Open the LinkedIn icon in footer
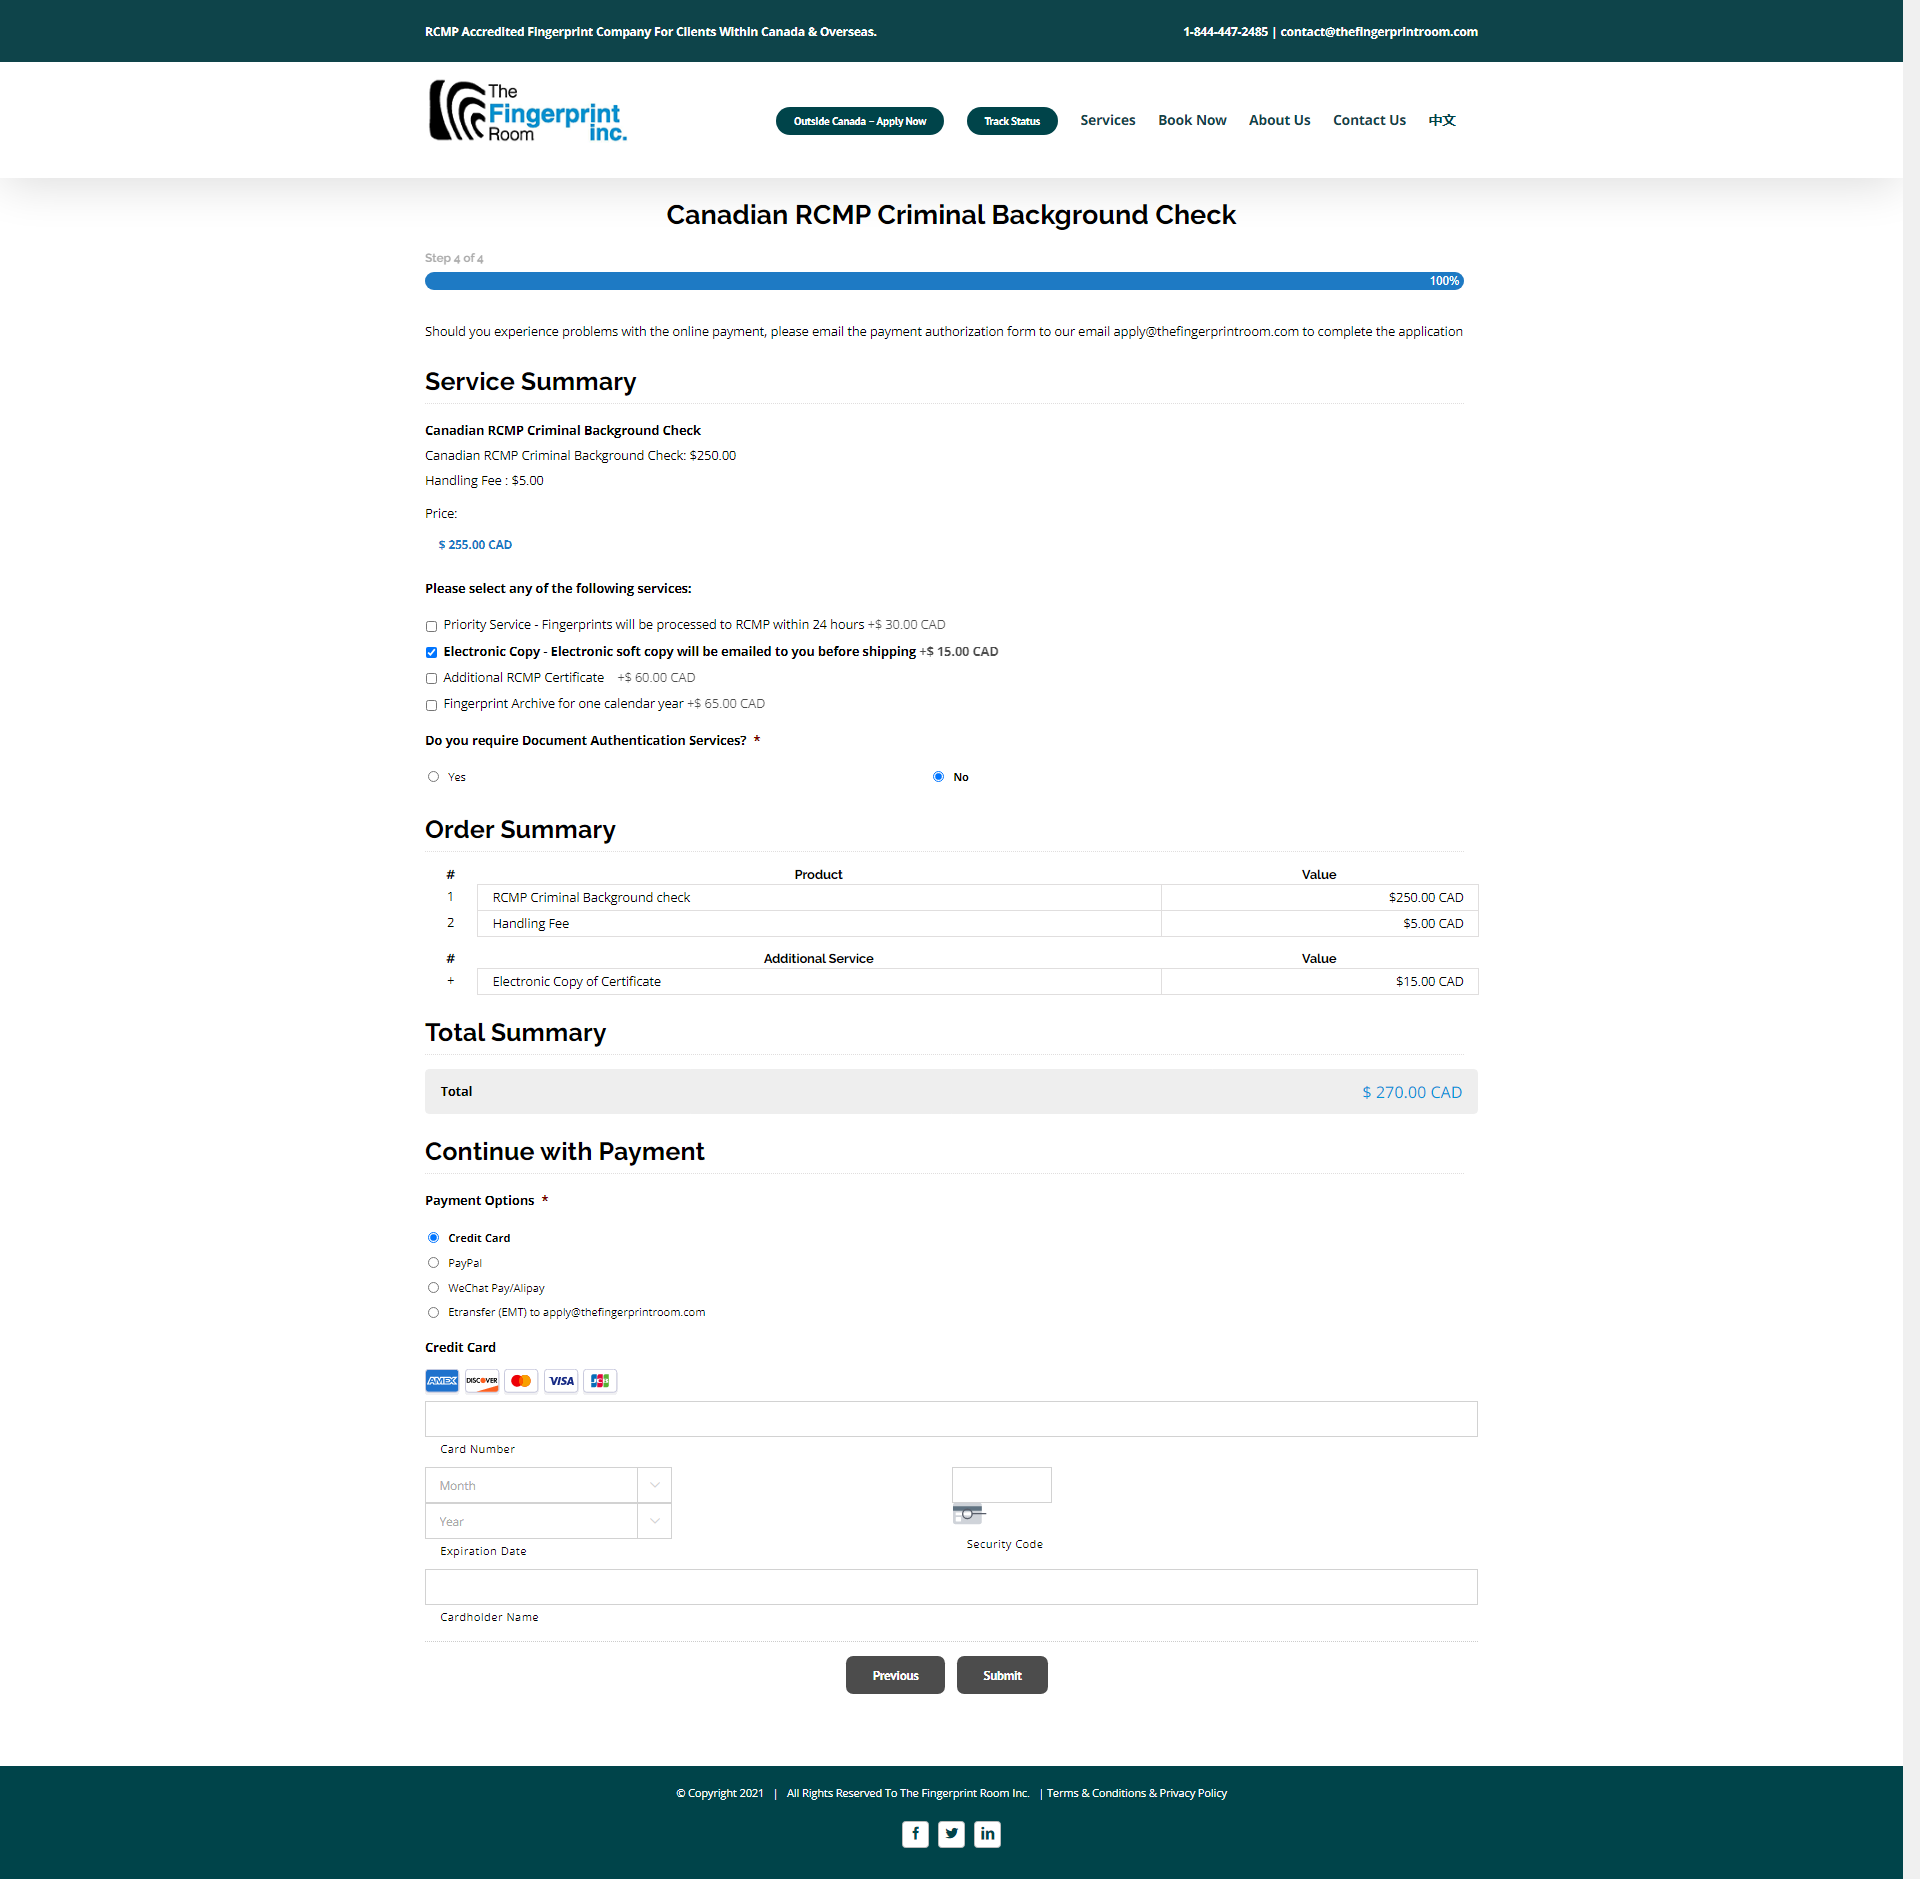The width and height of the screenshot is (1920, 1879). tap(987, 1833)
